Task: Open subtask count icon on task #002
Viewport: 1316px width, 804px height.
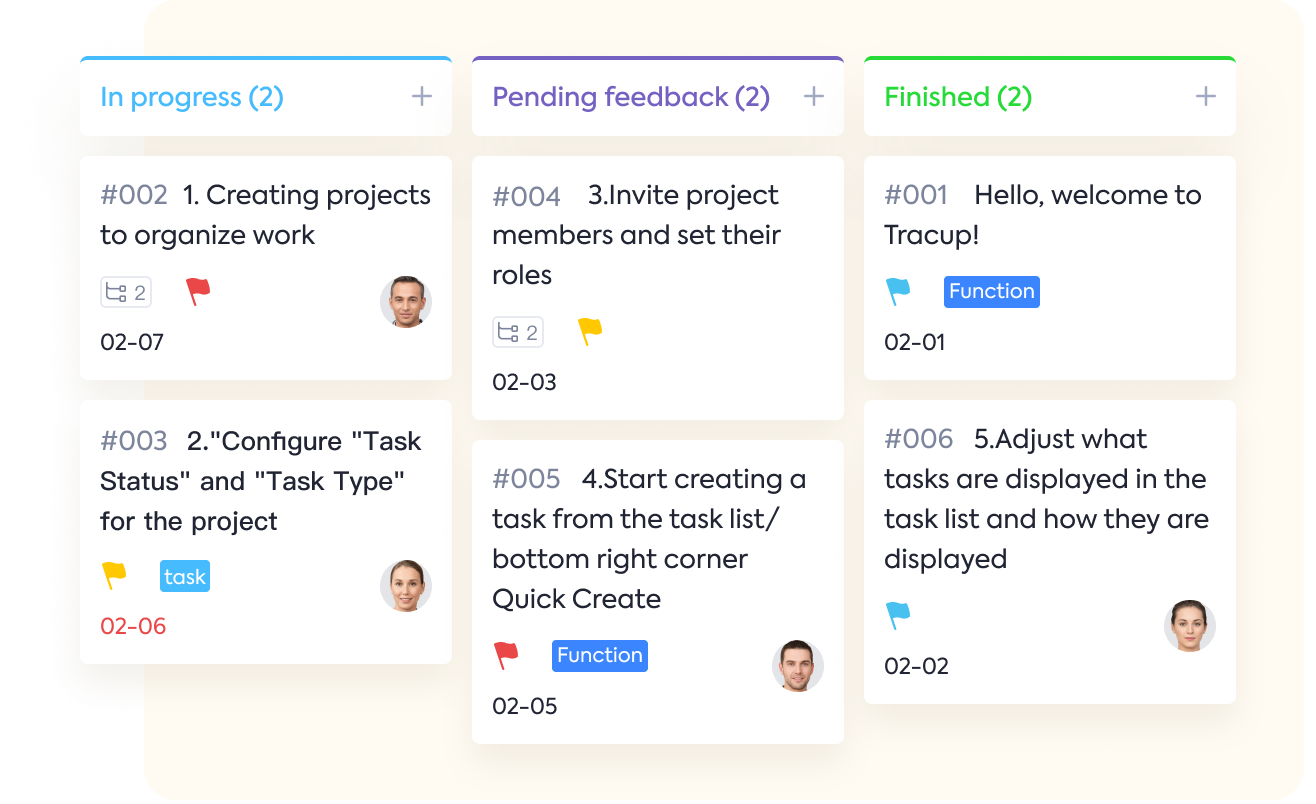Action: [x=126, y=292]
